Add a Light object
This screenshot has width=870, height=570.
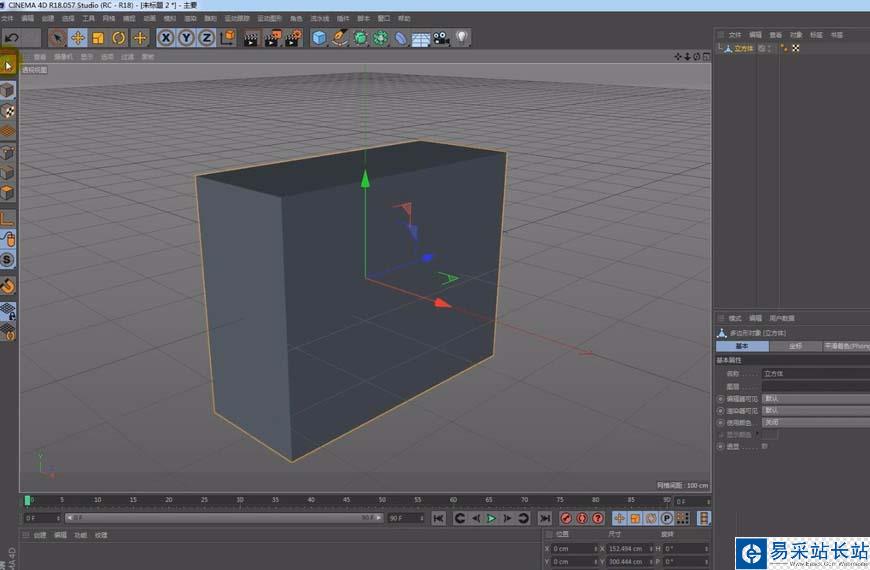click(462, 38)
